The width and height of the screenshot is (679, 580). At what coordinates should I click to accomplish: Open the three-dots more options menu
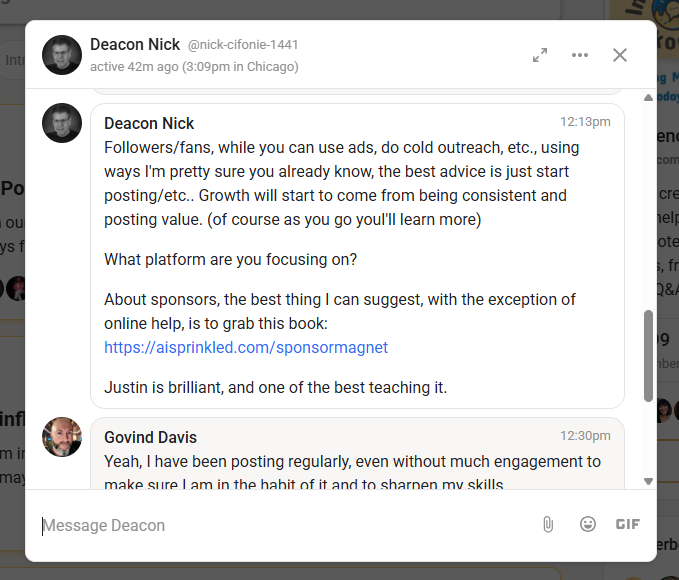(580, 55)
